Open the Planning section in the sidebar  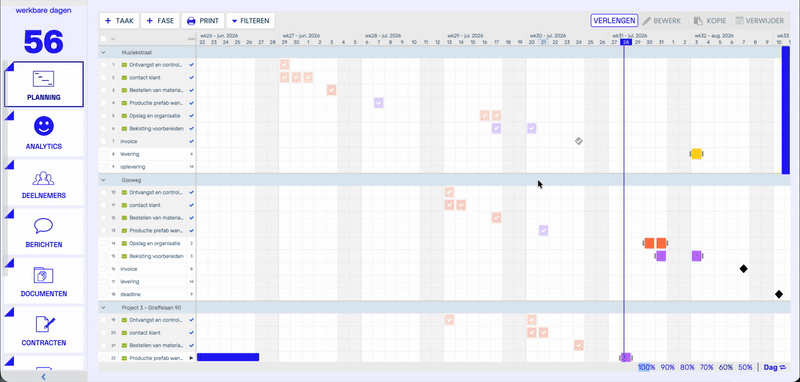[x=44, y=84]
